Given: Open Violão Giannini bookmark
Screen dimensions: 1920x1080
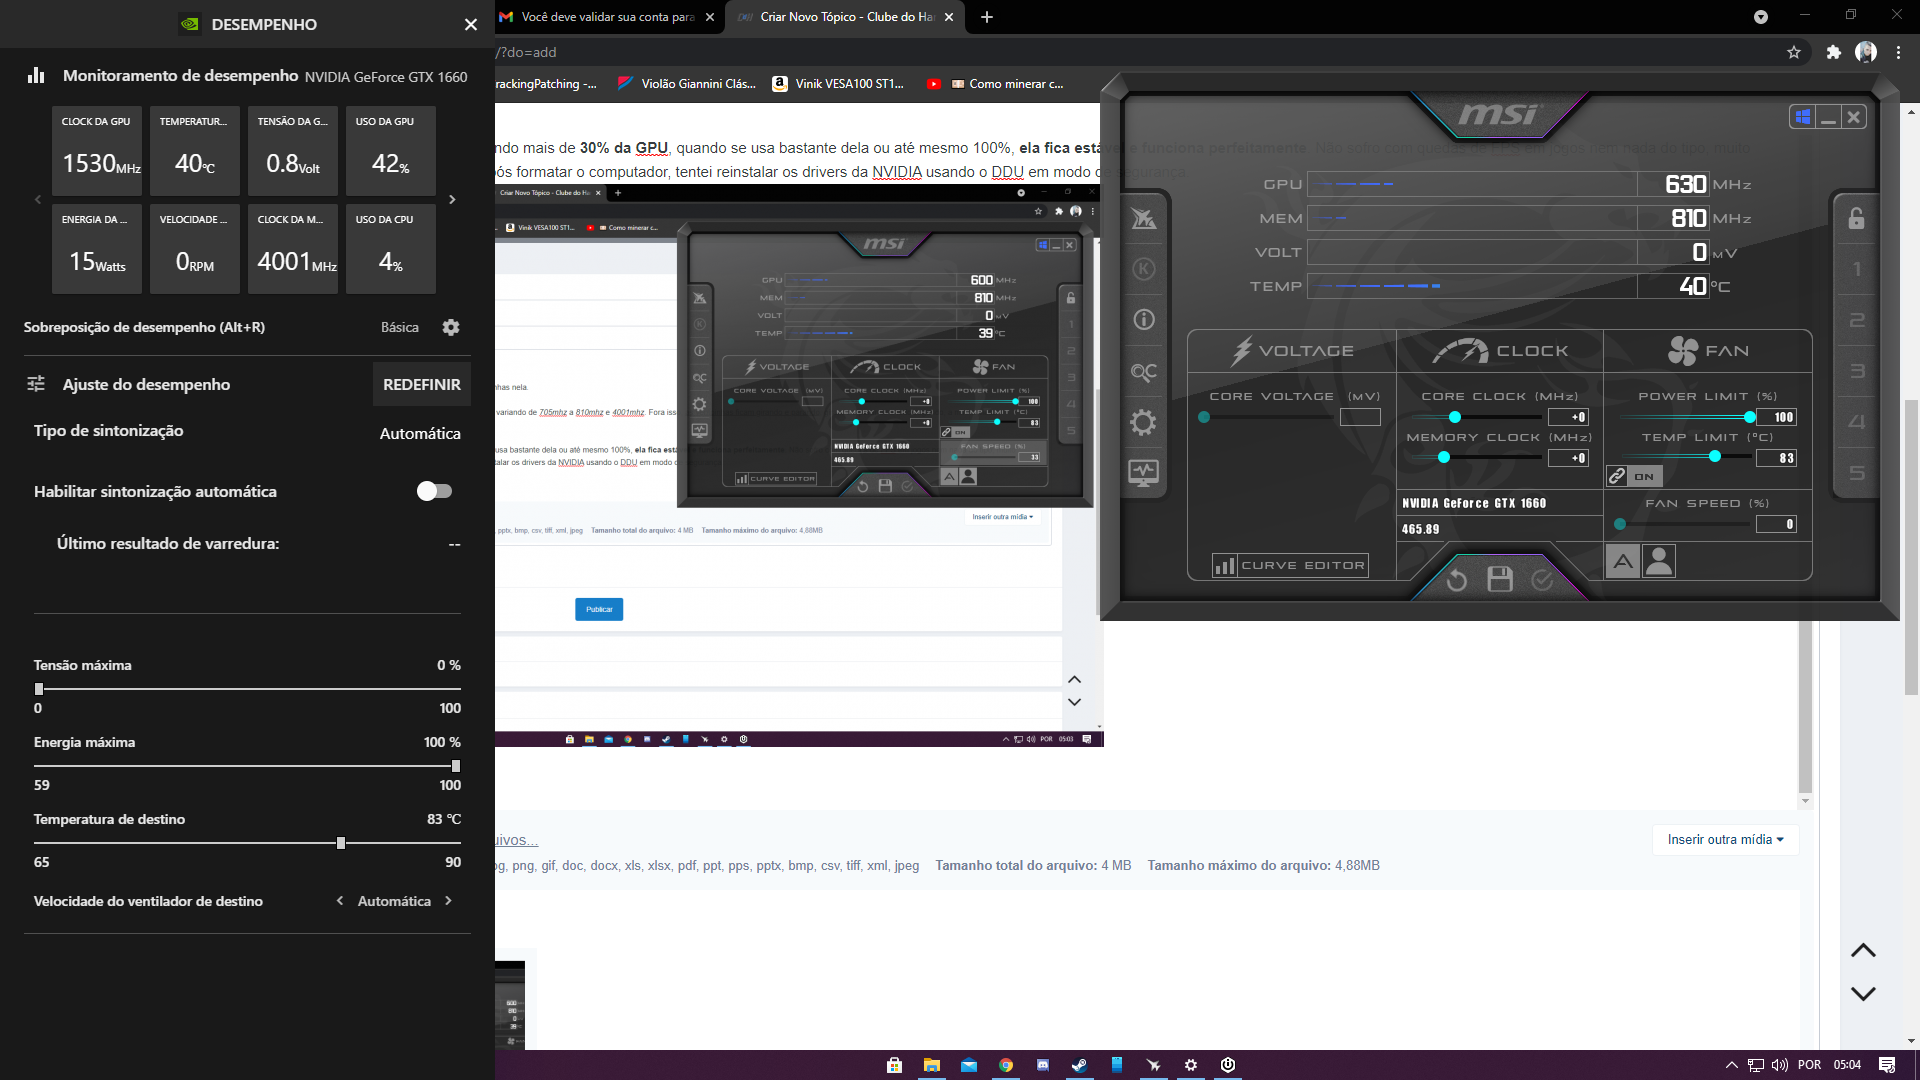Looking at the screenshot, I should tap(686, 84).
